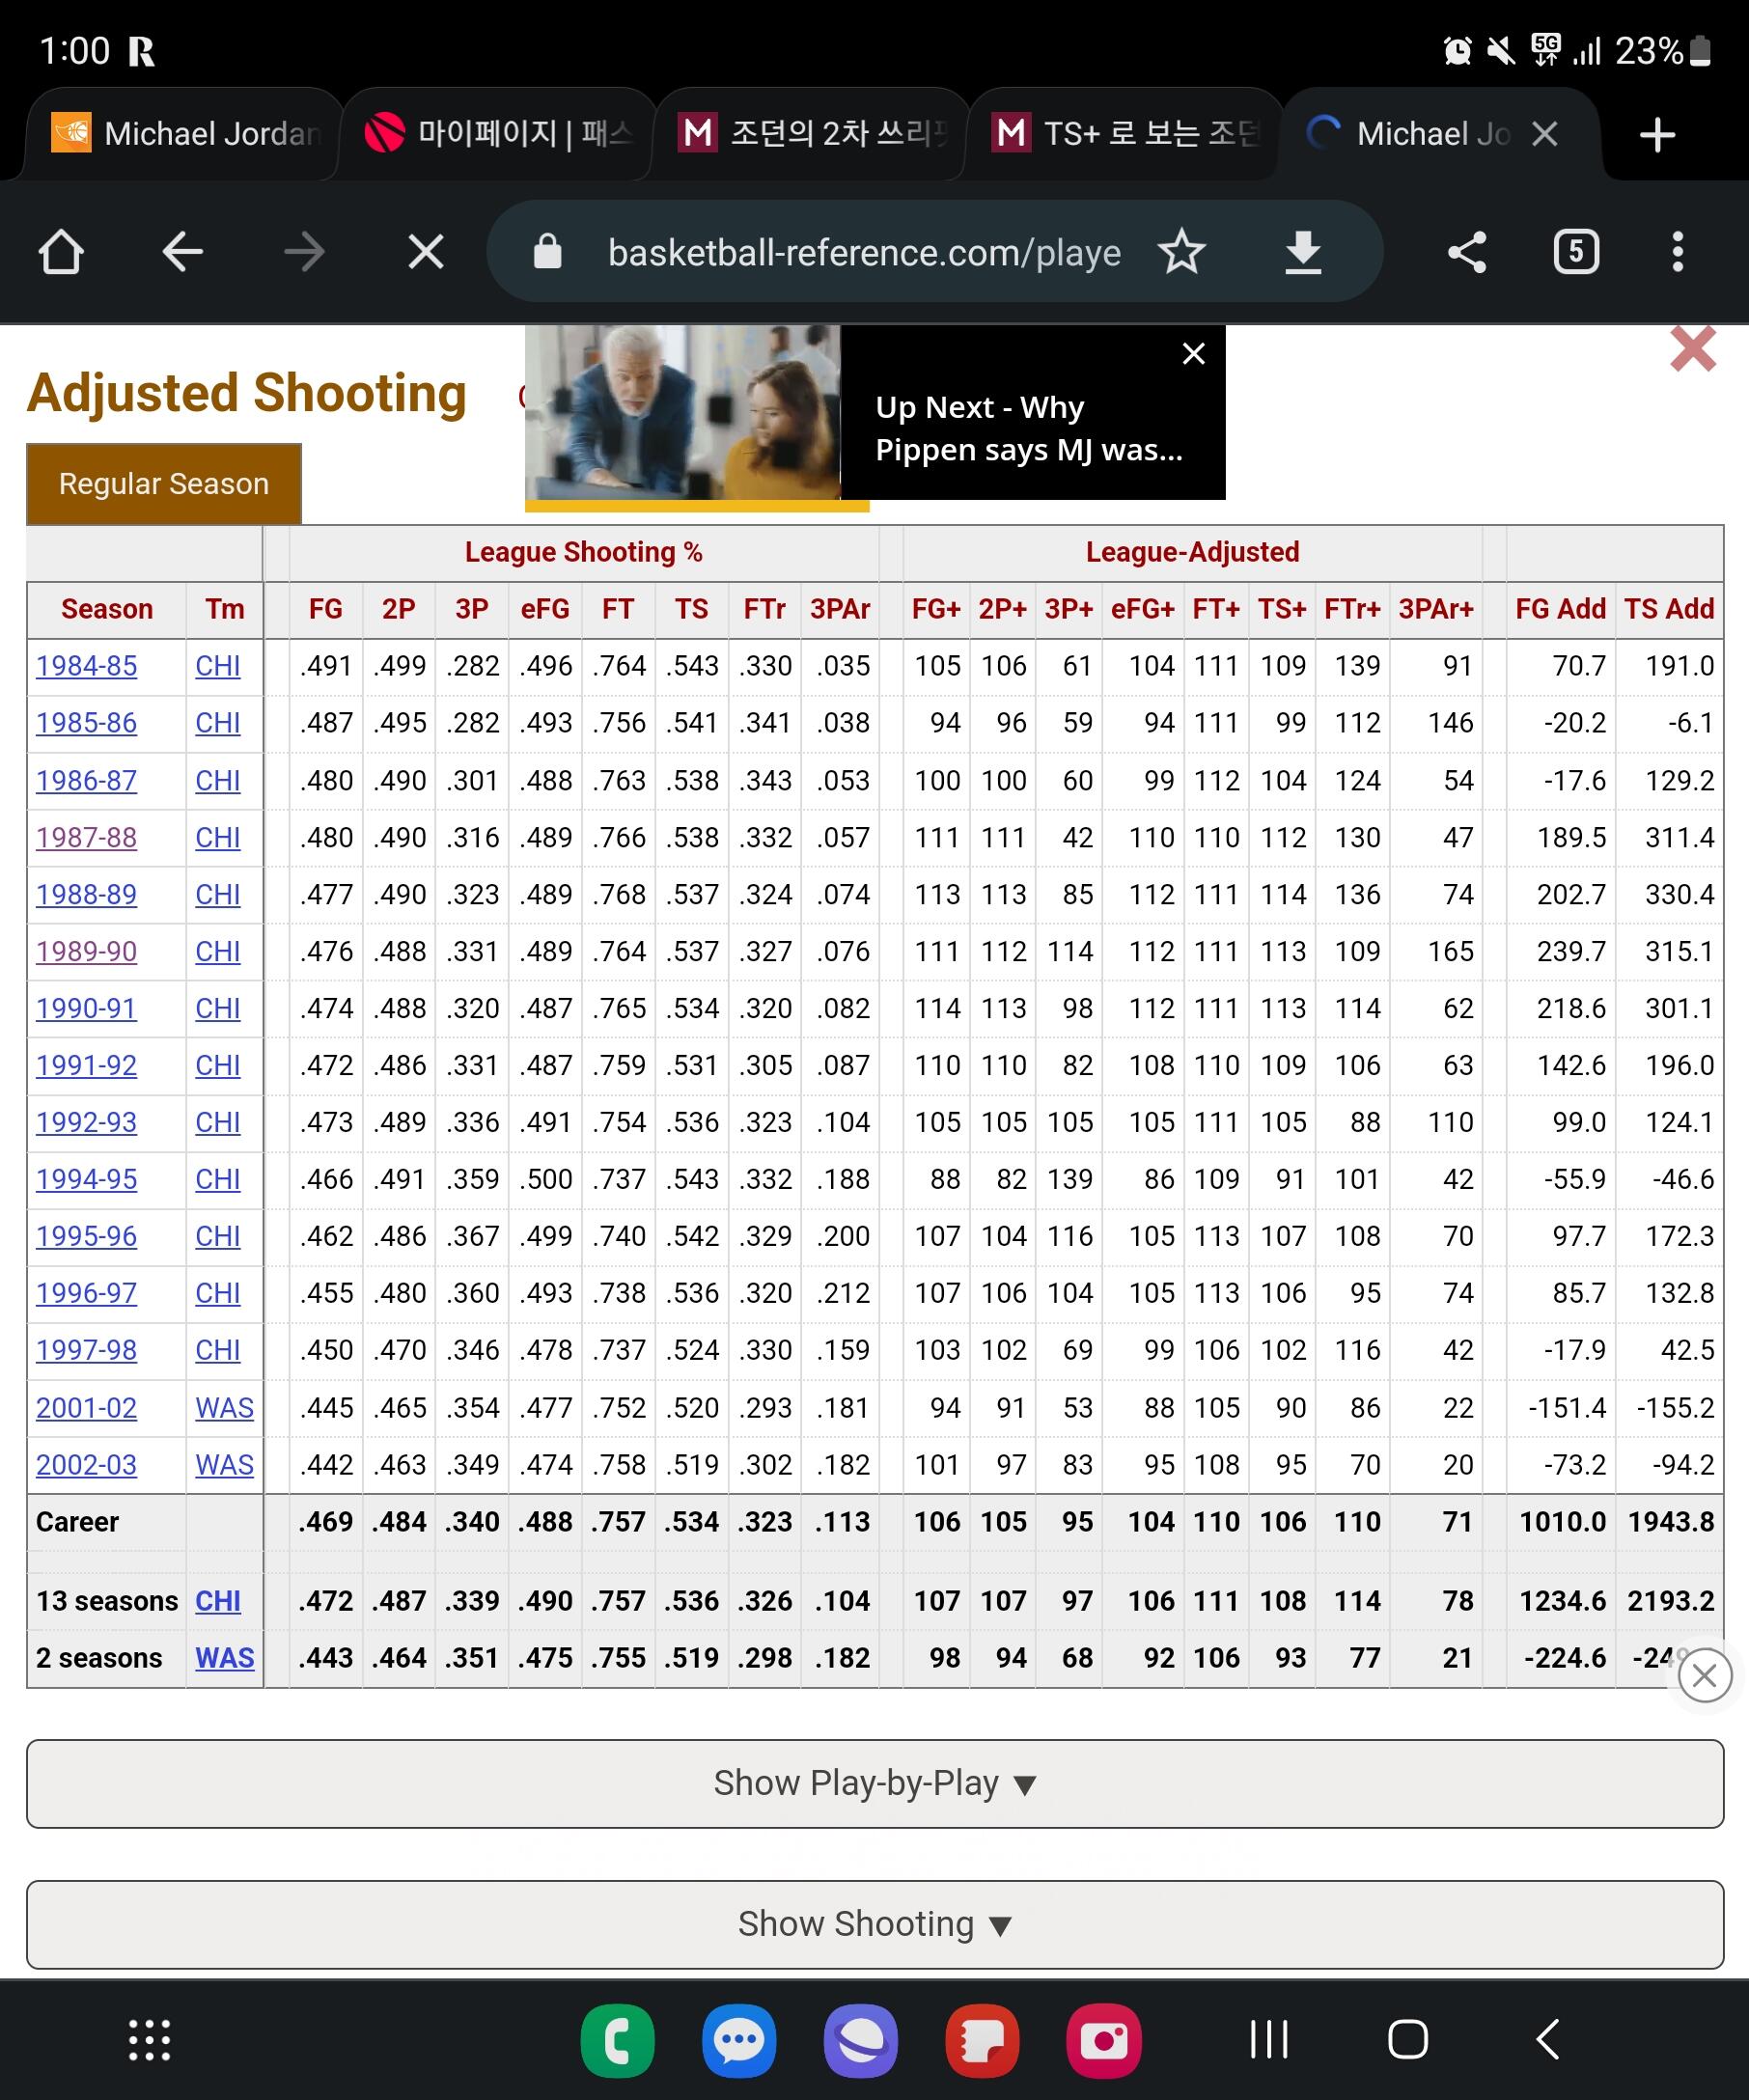Stop page loading with the X icon
Viewport: 1749px width, 2100px height.
[x=426, y=252]
